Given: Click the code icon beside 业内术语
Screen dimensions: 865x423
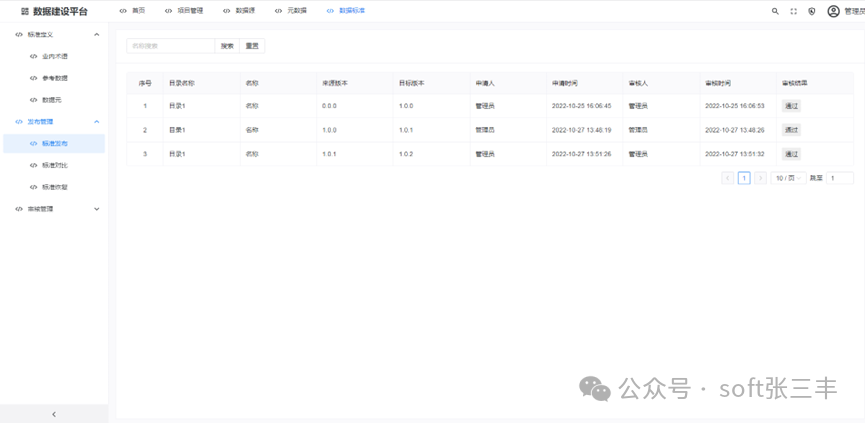Looking at the screenshot, I should point(34,56).
